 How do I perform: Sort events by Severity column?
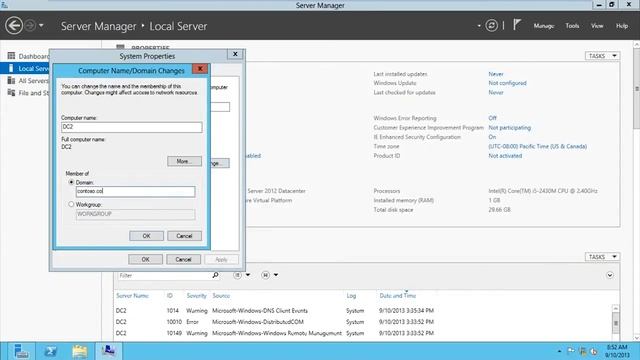click(196, 296)
